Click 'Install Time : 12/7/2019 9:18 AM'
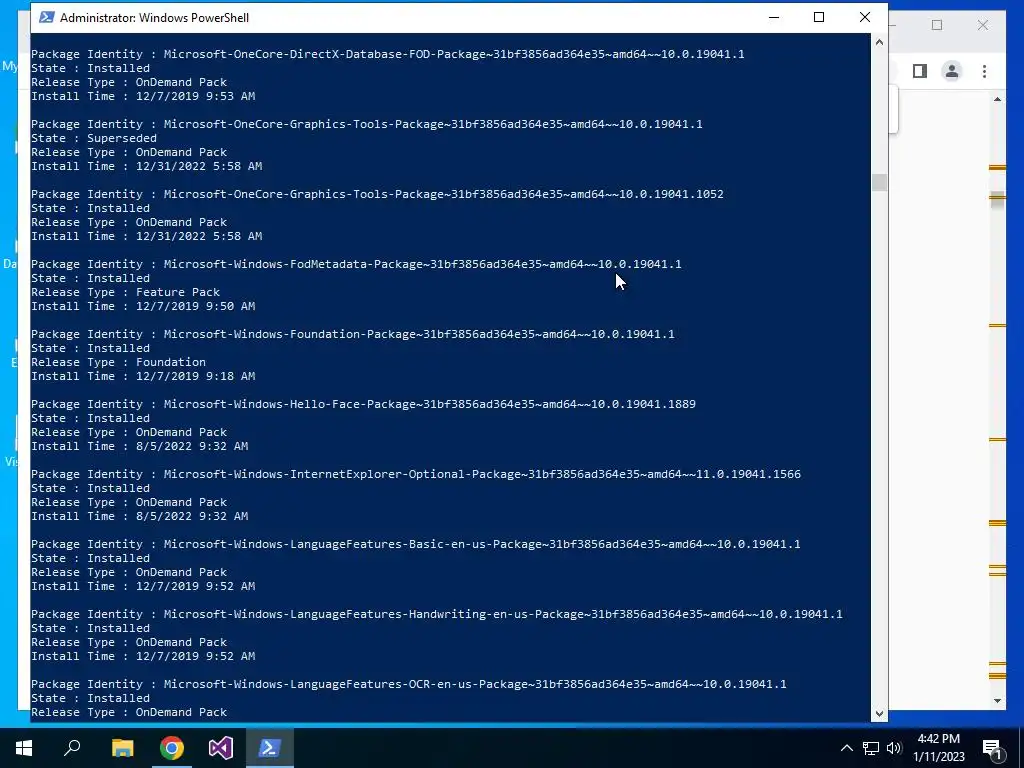This screenshot has width=1024, height=768. point(143,376)
